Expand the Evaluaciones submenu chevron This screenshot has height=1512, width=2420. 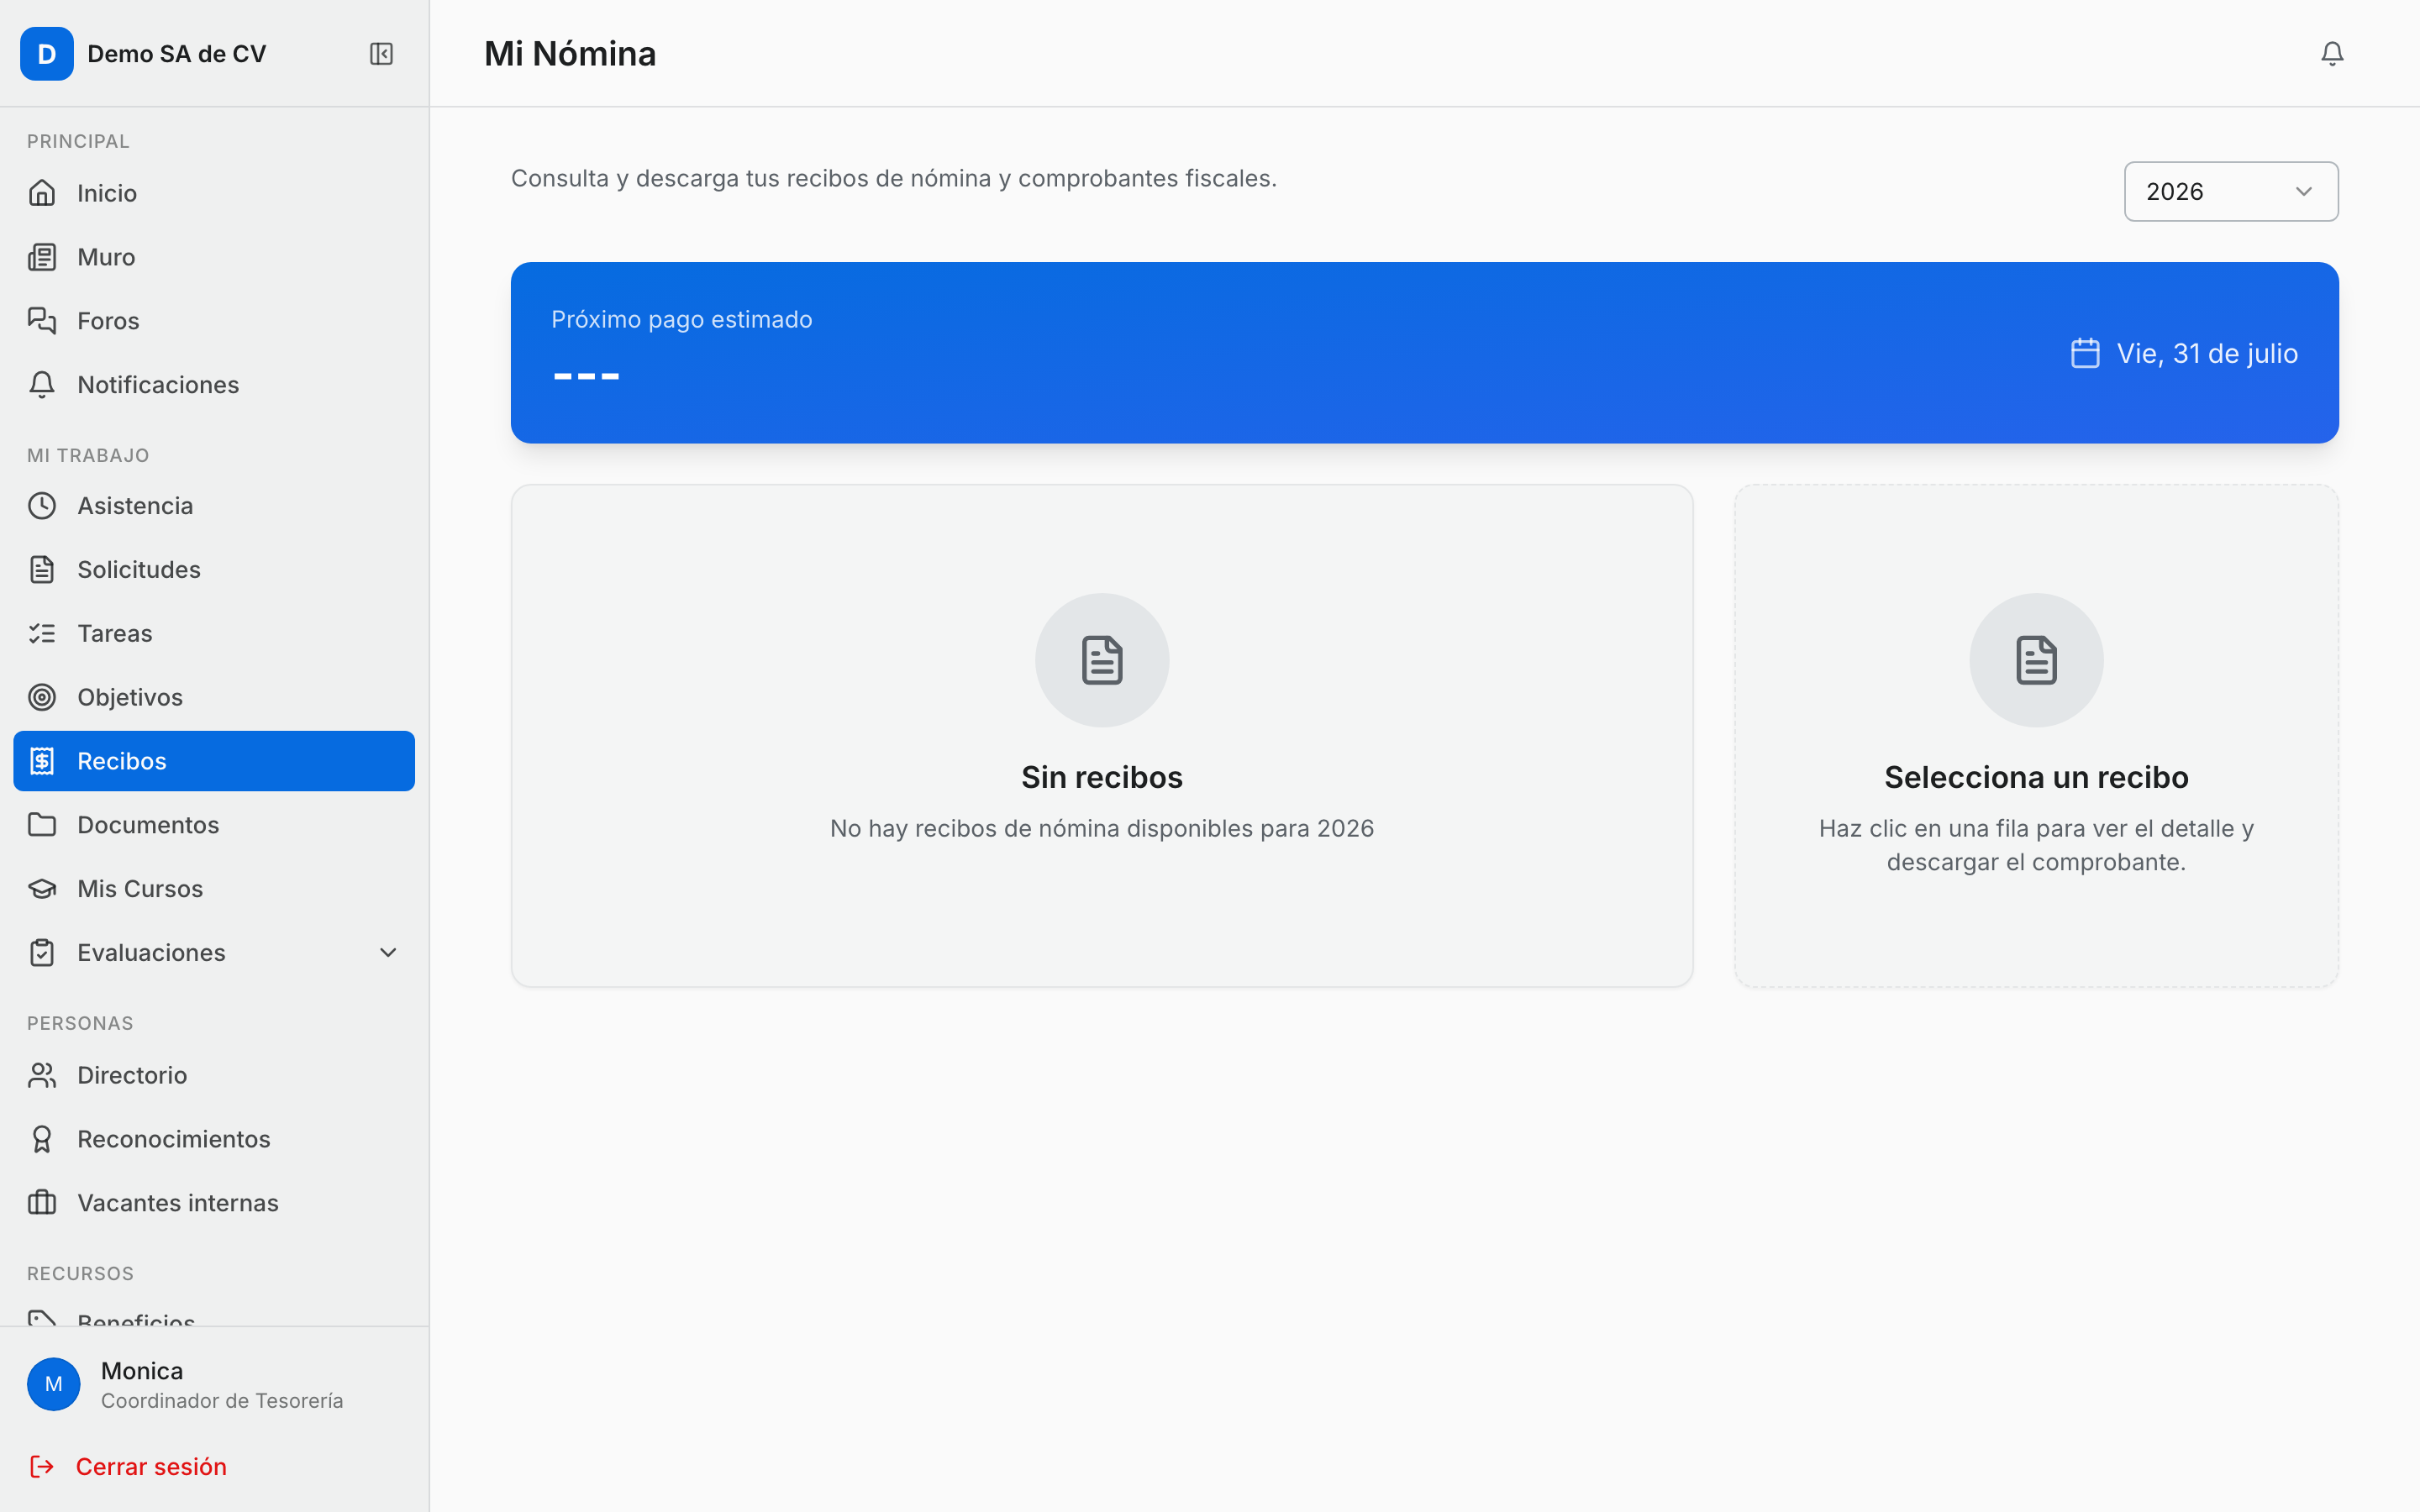point(388,953)
